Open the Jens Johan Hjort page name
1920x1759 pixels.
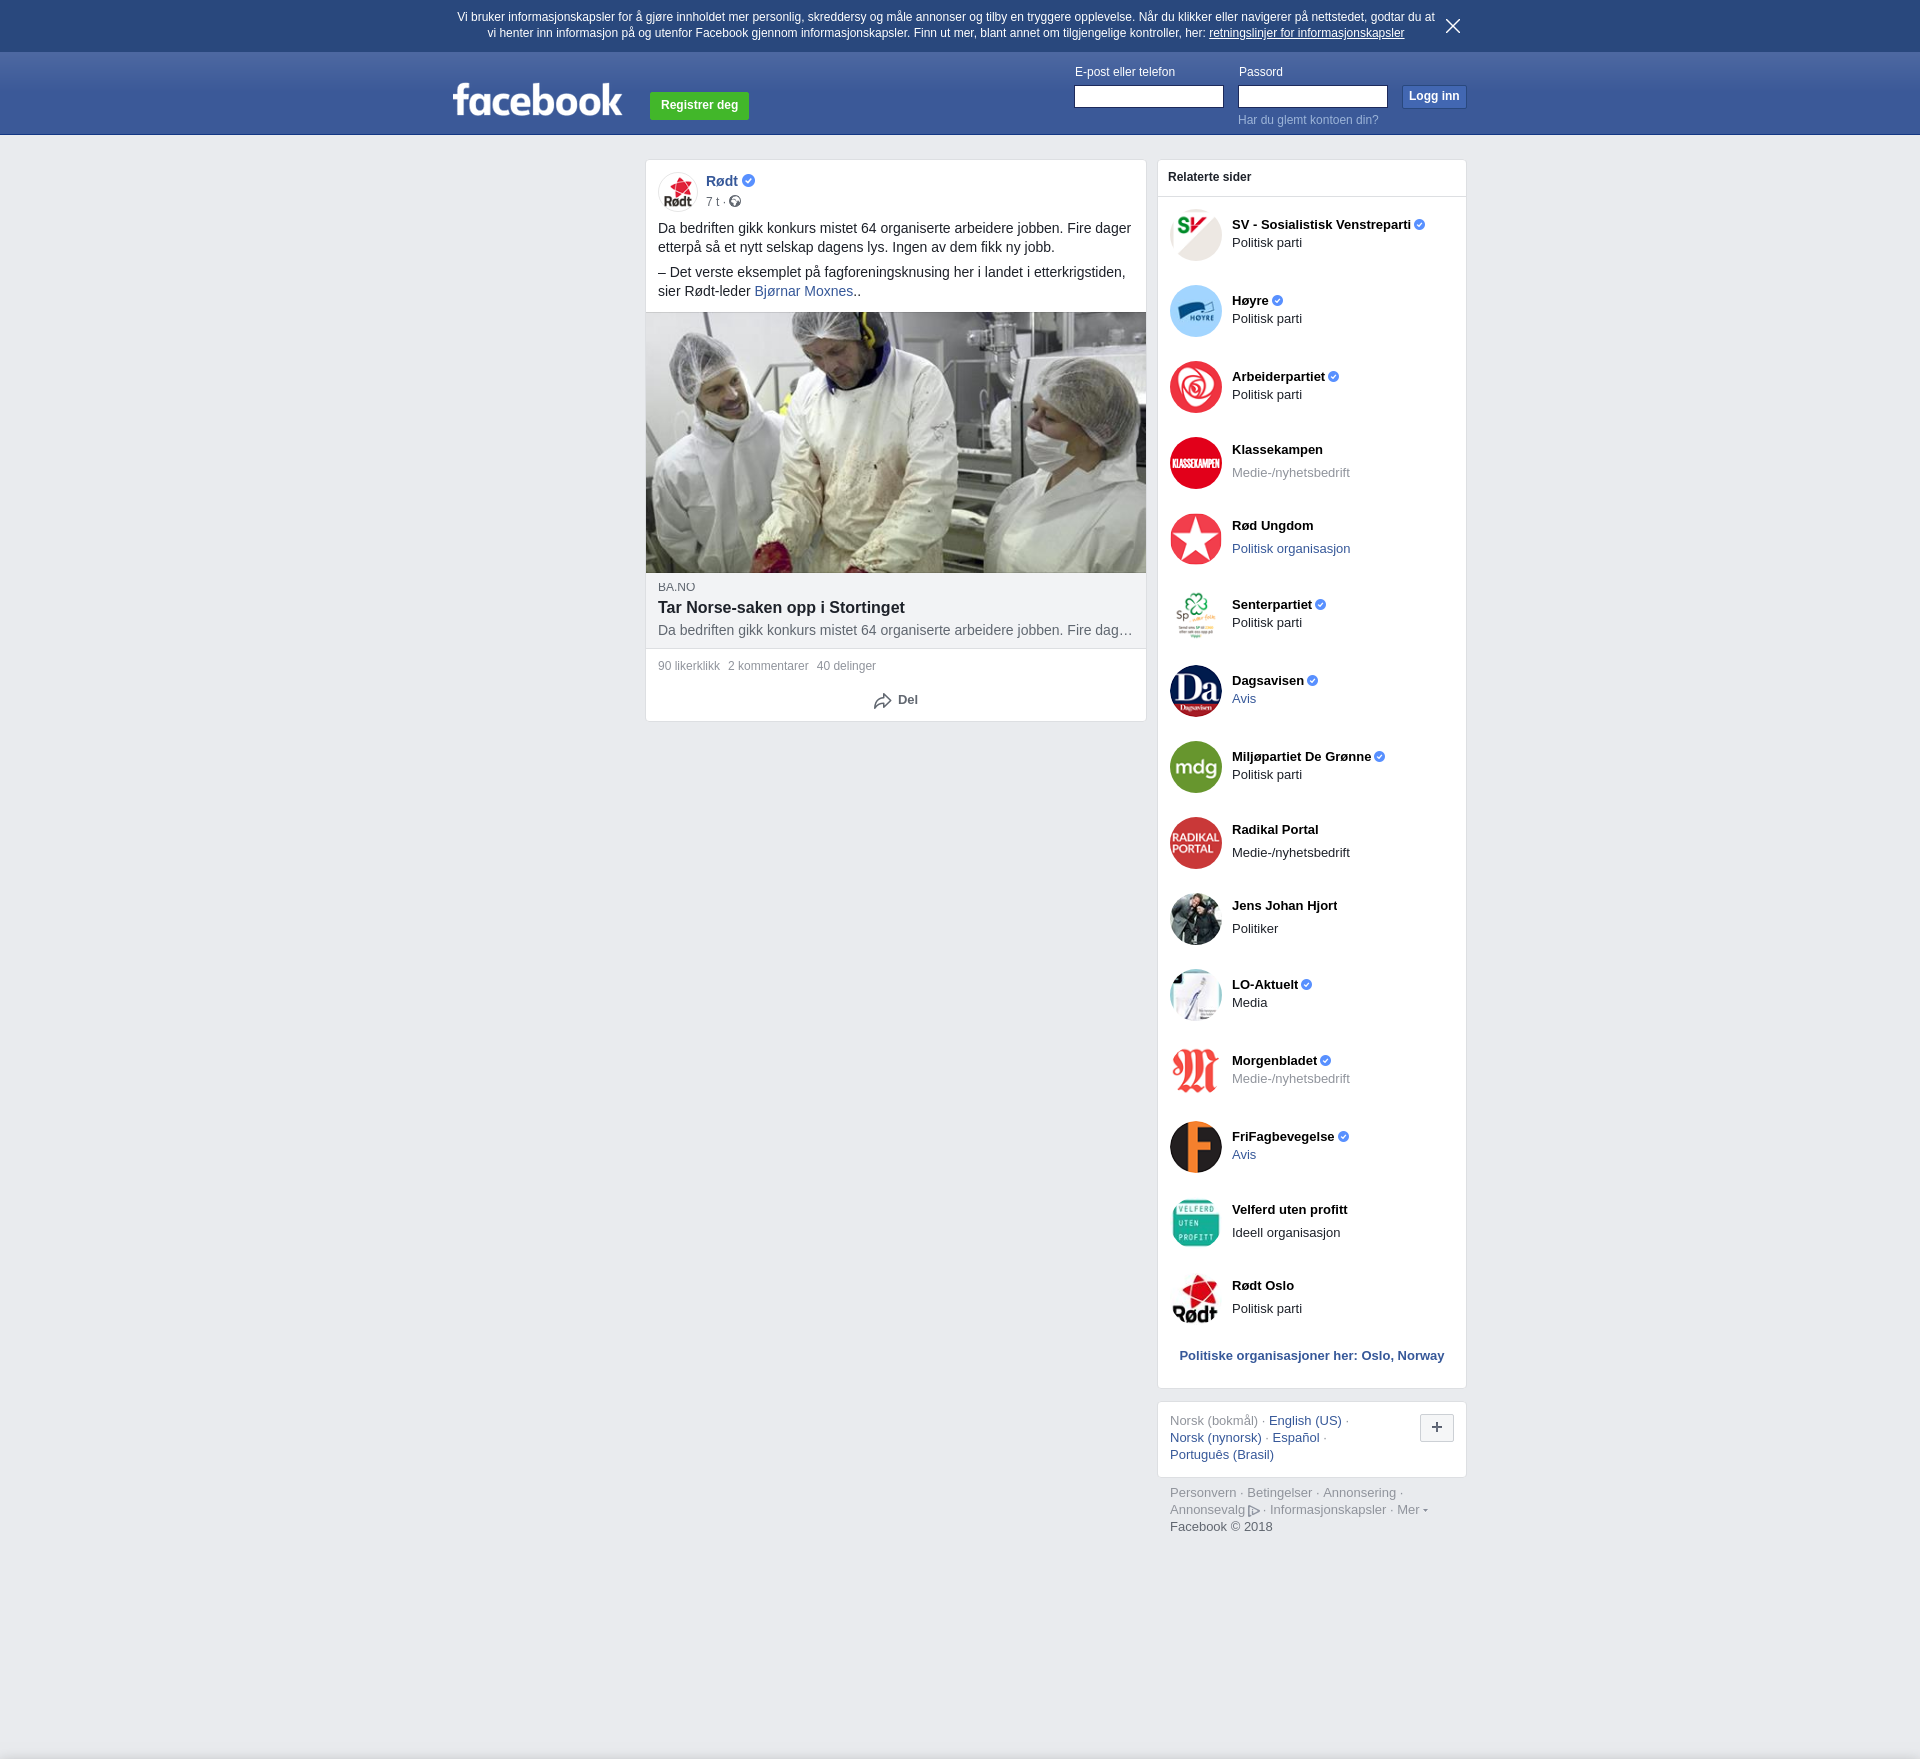(x=1284, y=906)
